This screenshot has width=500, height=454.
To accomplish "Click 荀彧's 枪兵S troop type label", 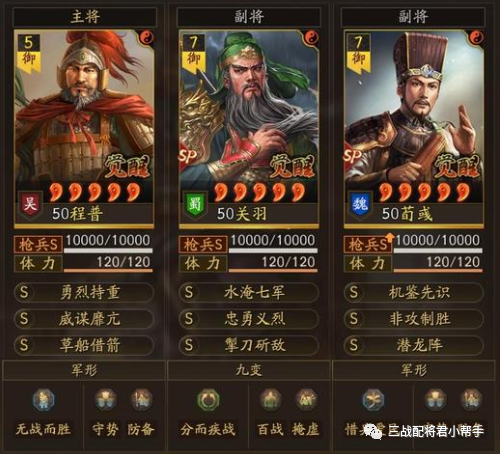I will (x=368, y=245).
